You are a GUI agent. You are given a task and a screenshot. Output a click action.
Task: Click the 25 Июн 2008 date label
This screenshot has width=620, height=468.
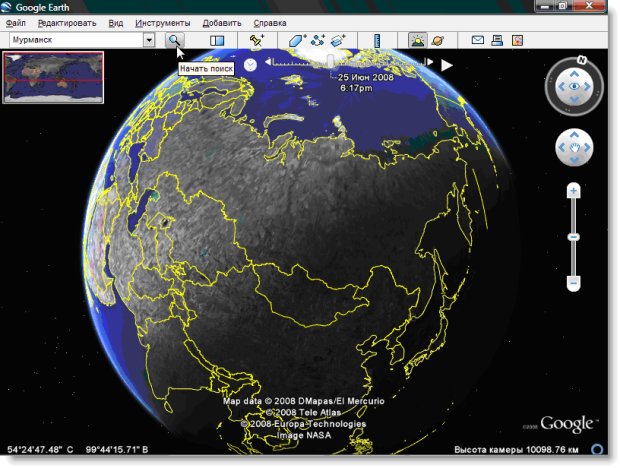(366, 77)
